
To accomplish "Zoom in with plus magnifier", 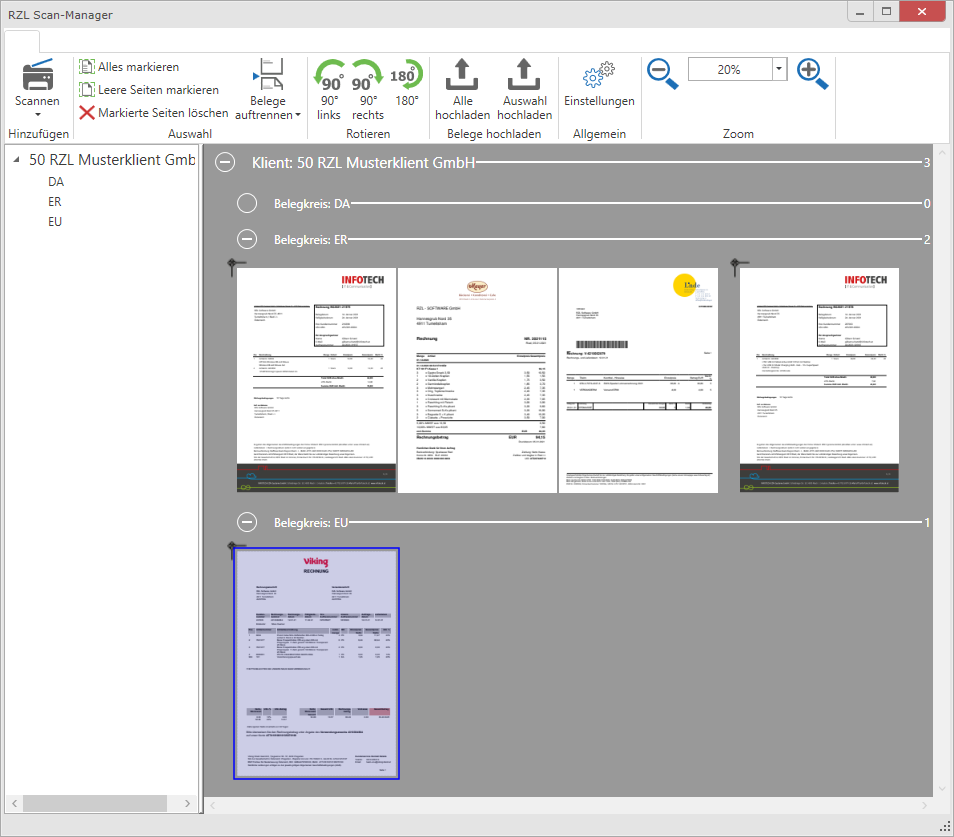I will point(812,72).
